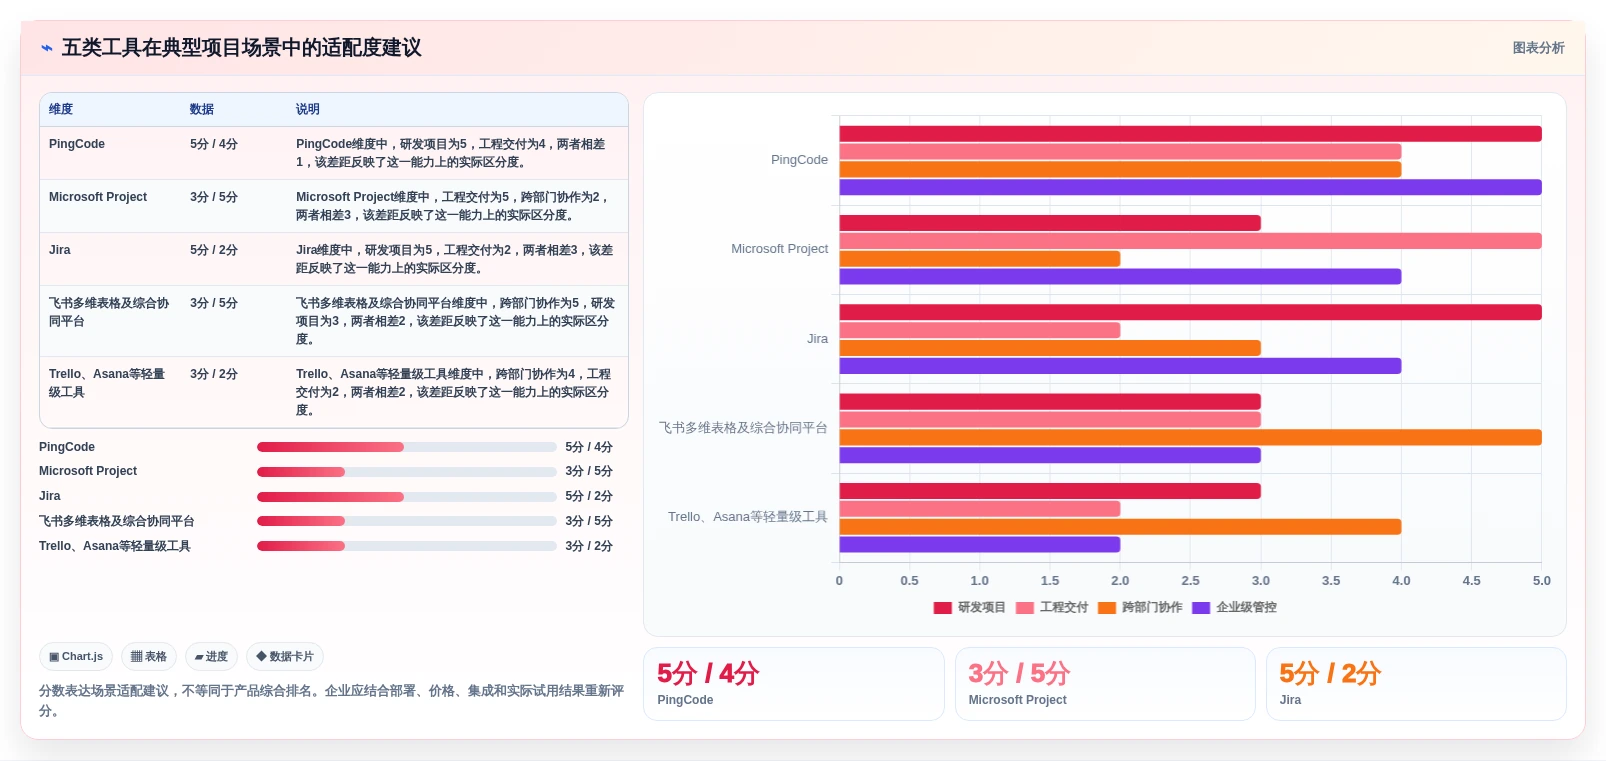Click the 维度 column header

click(x=61, y=109)
